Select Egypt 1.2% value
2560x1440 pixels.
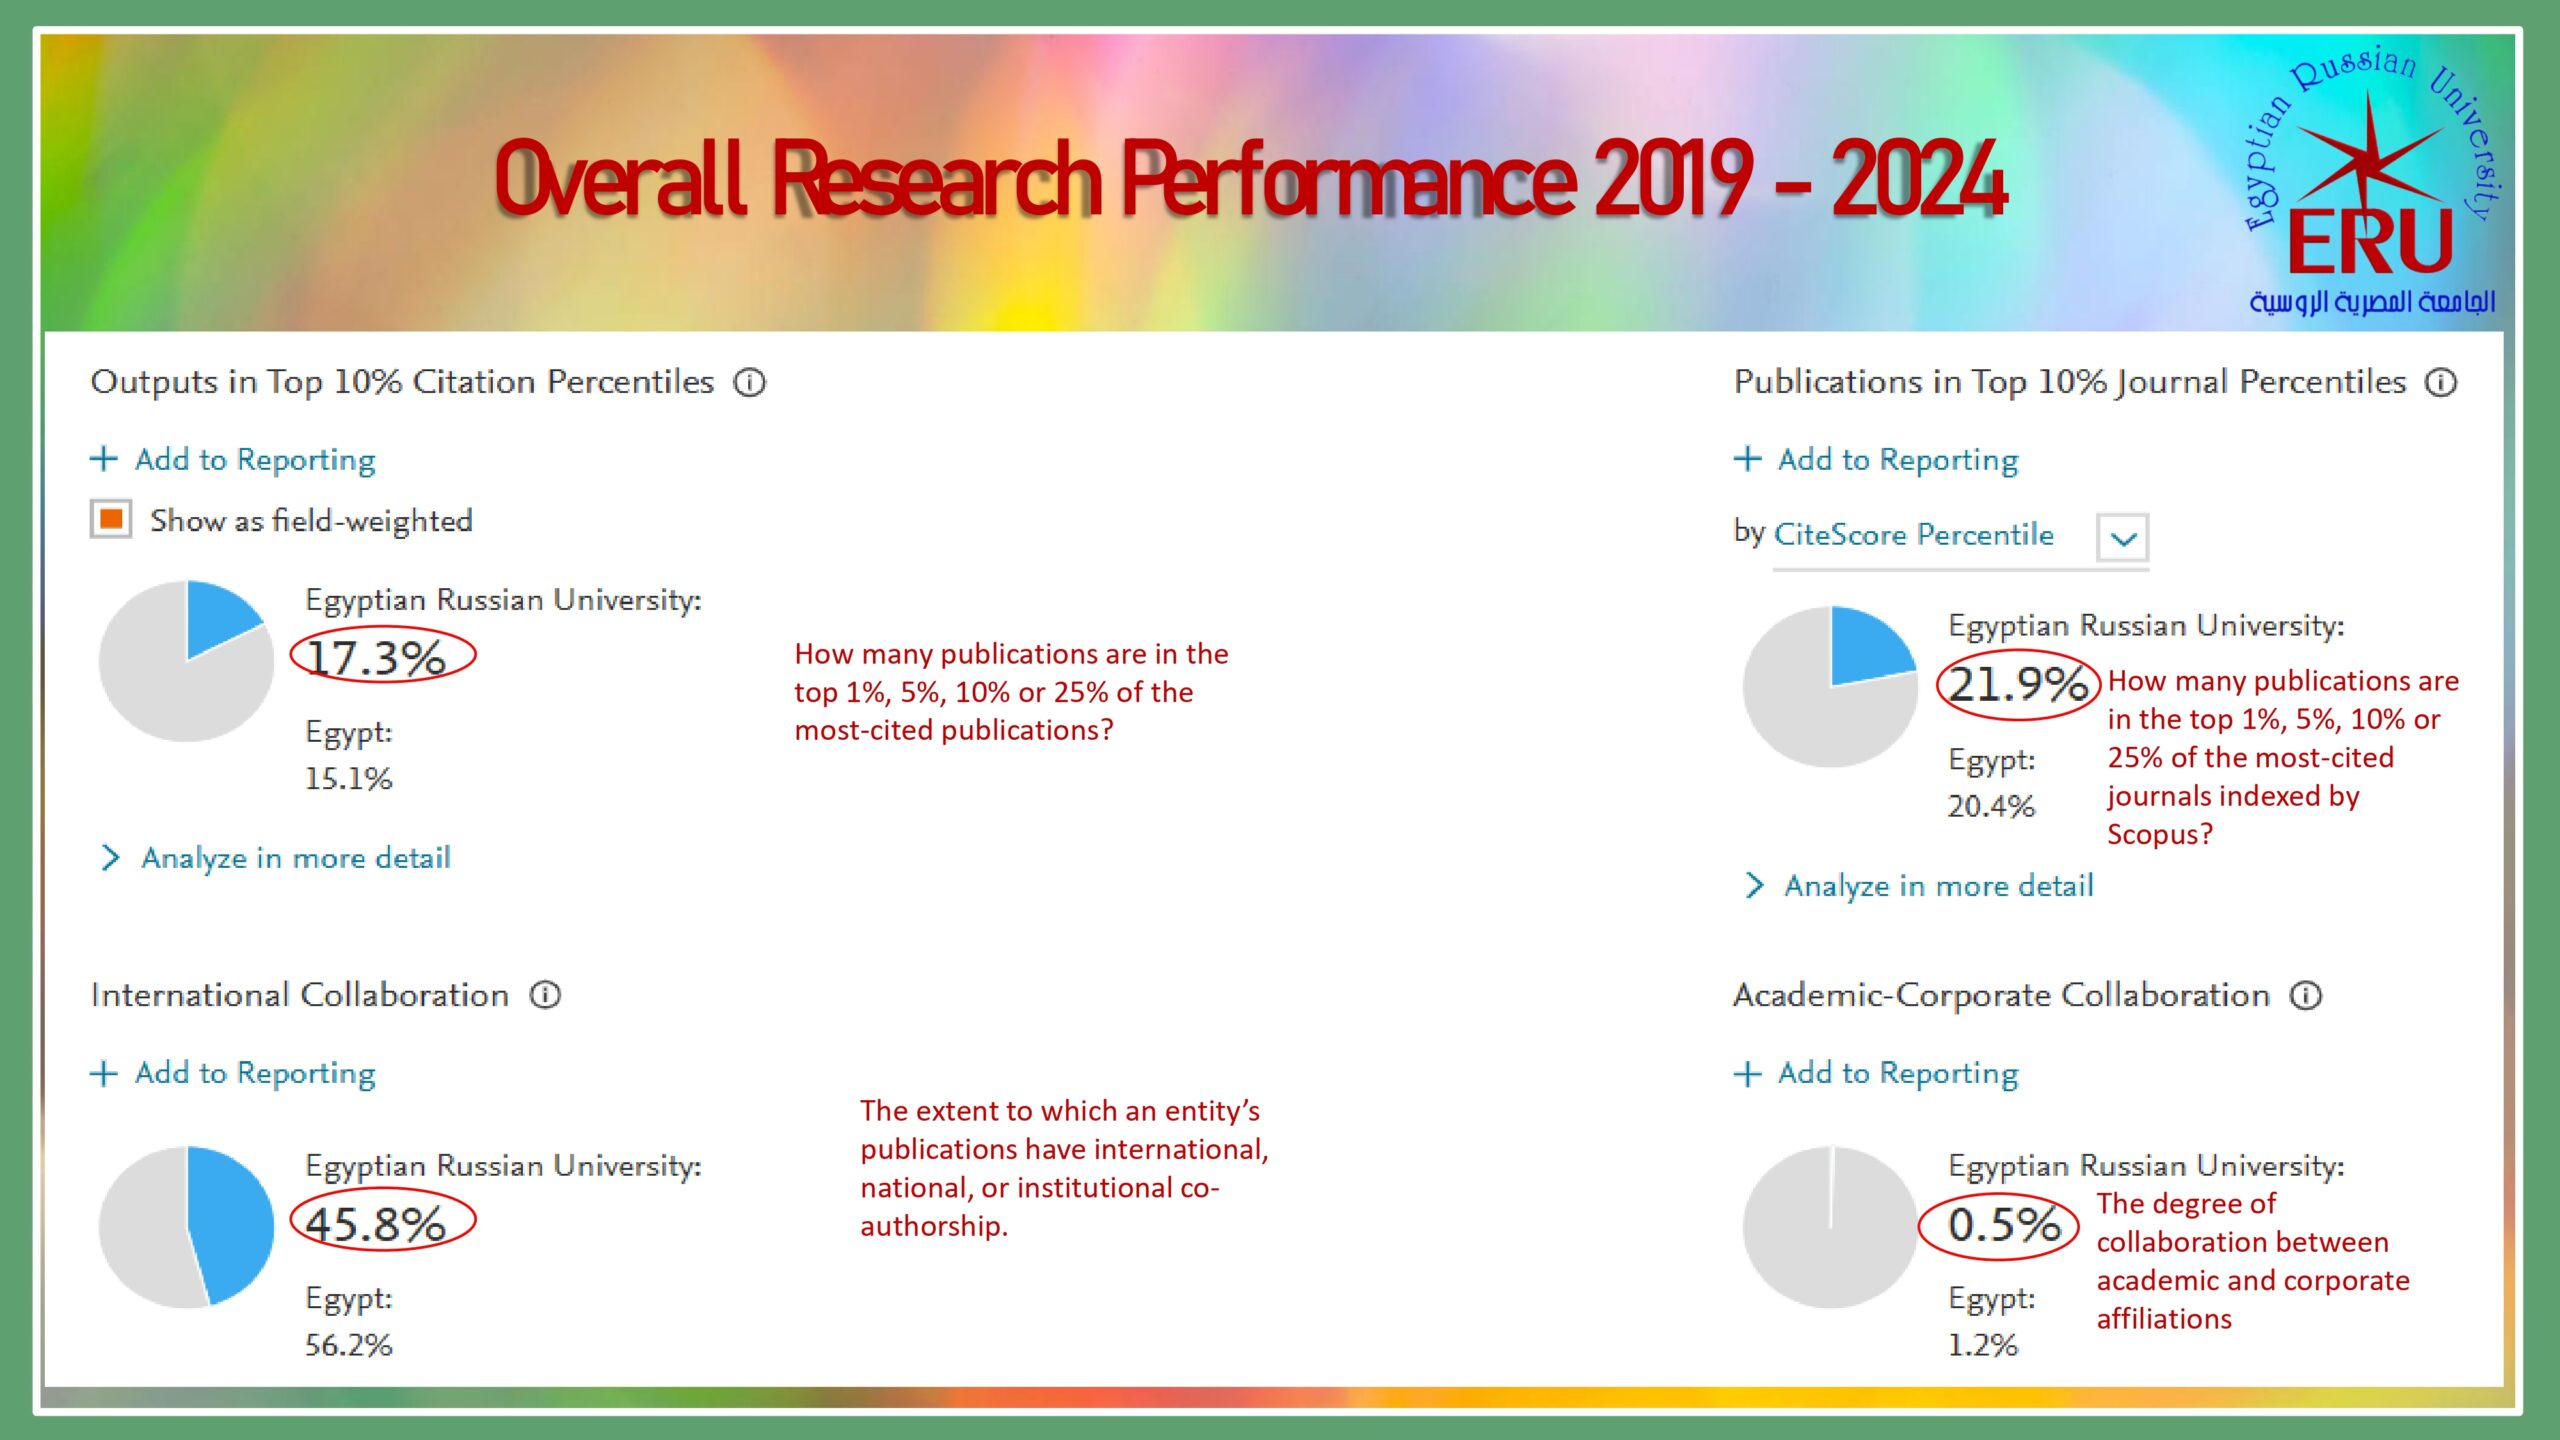pos(1982,1345)
